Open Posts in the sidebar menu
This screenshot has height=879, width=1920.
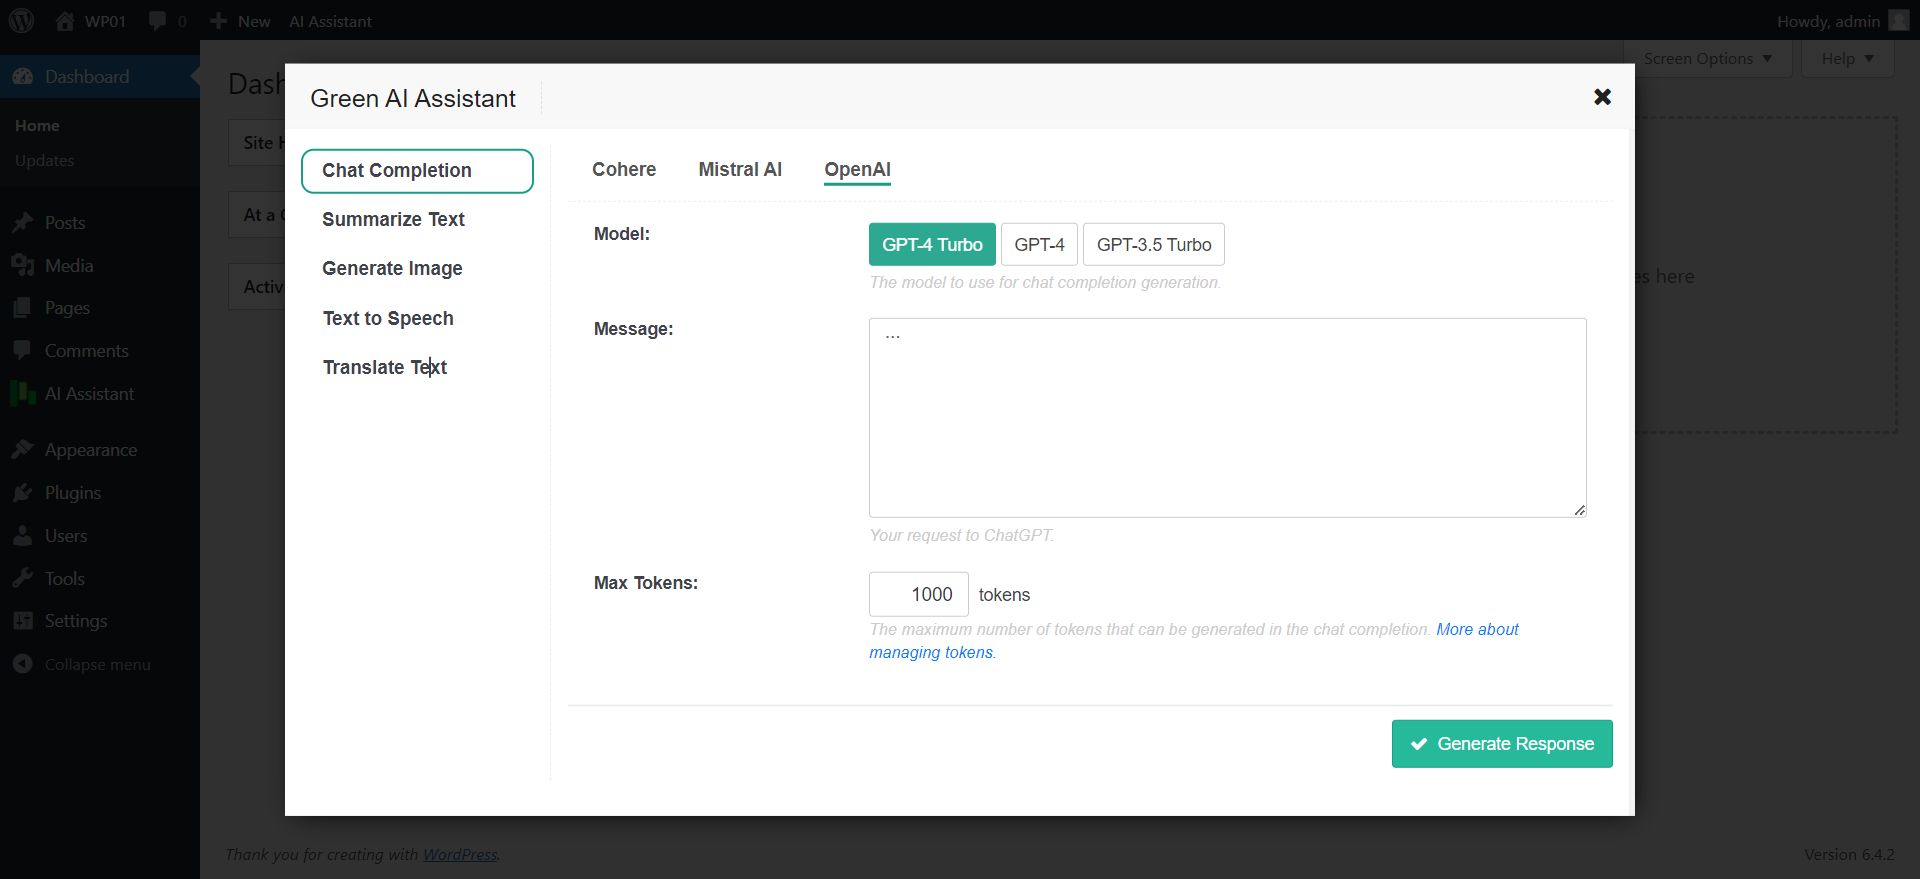pyautogui.click(x=65, y=223)
